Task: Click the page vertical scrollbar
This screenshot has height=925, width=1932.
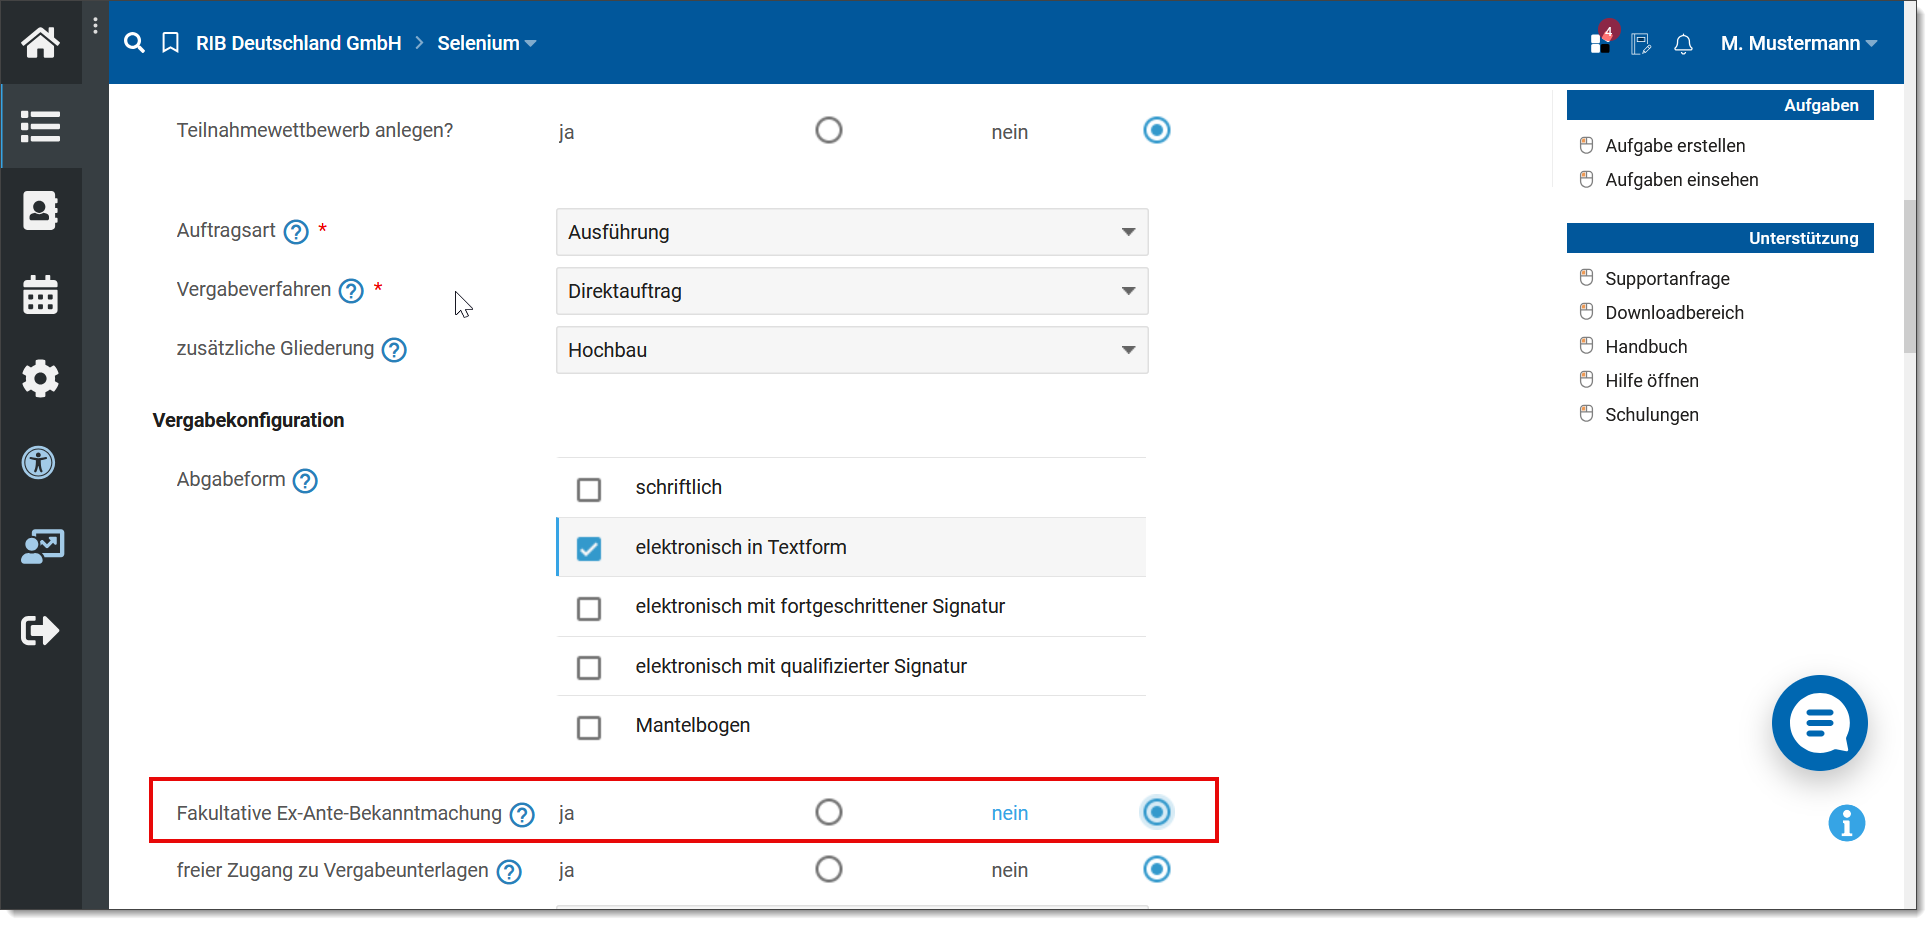Action: [x=1910, y=276]
